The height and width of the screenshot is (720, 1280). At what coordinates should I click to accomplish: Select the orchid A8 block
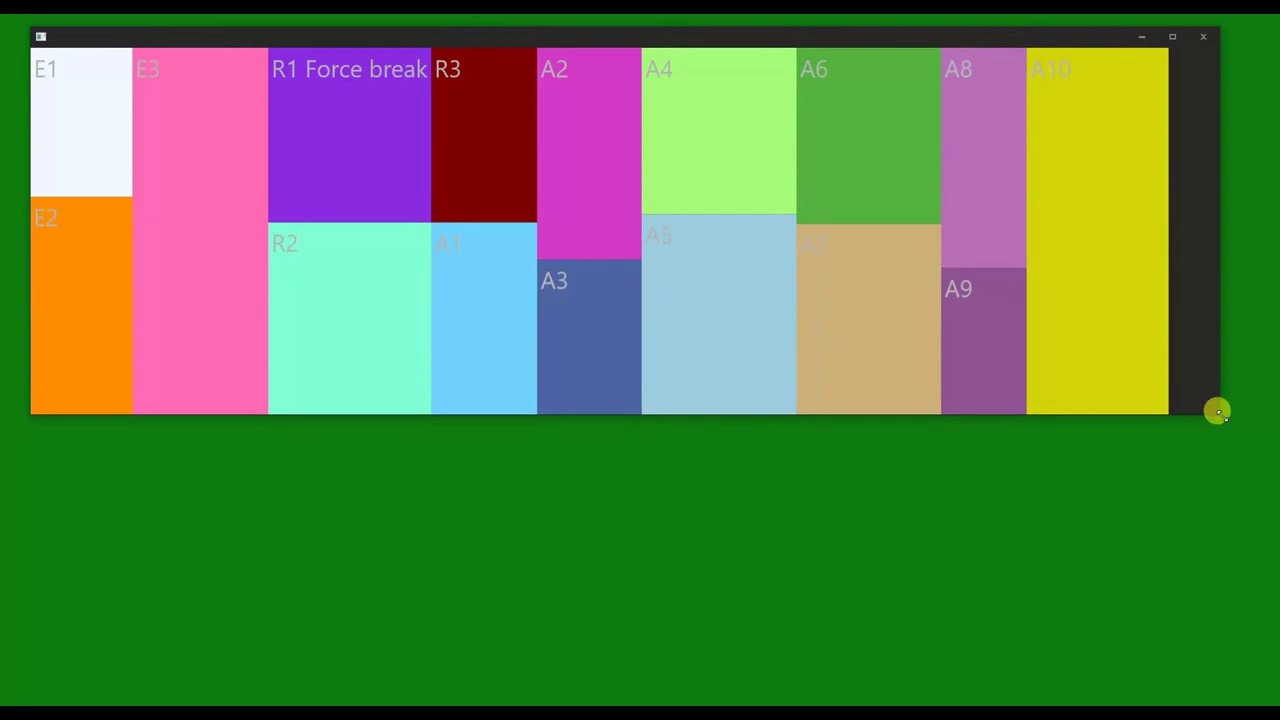(983, 158)
